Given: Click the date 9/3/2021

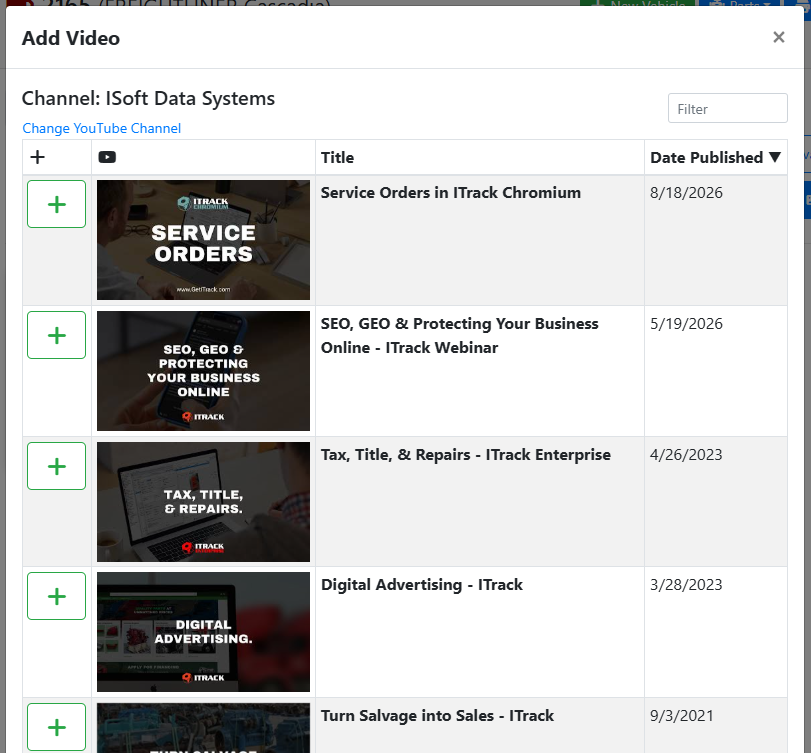Looking at the screenshot, I should click(682, 716).
